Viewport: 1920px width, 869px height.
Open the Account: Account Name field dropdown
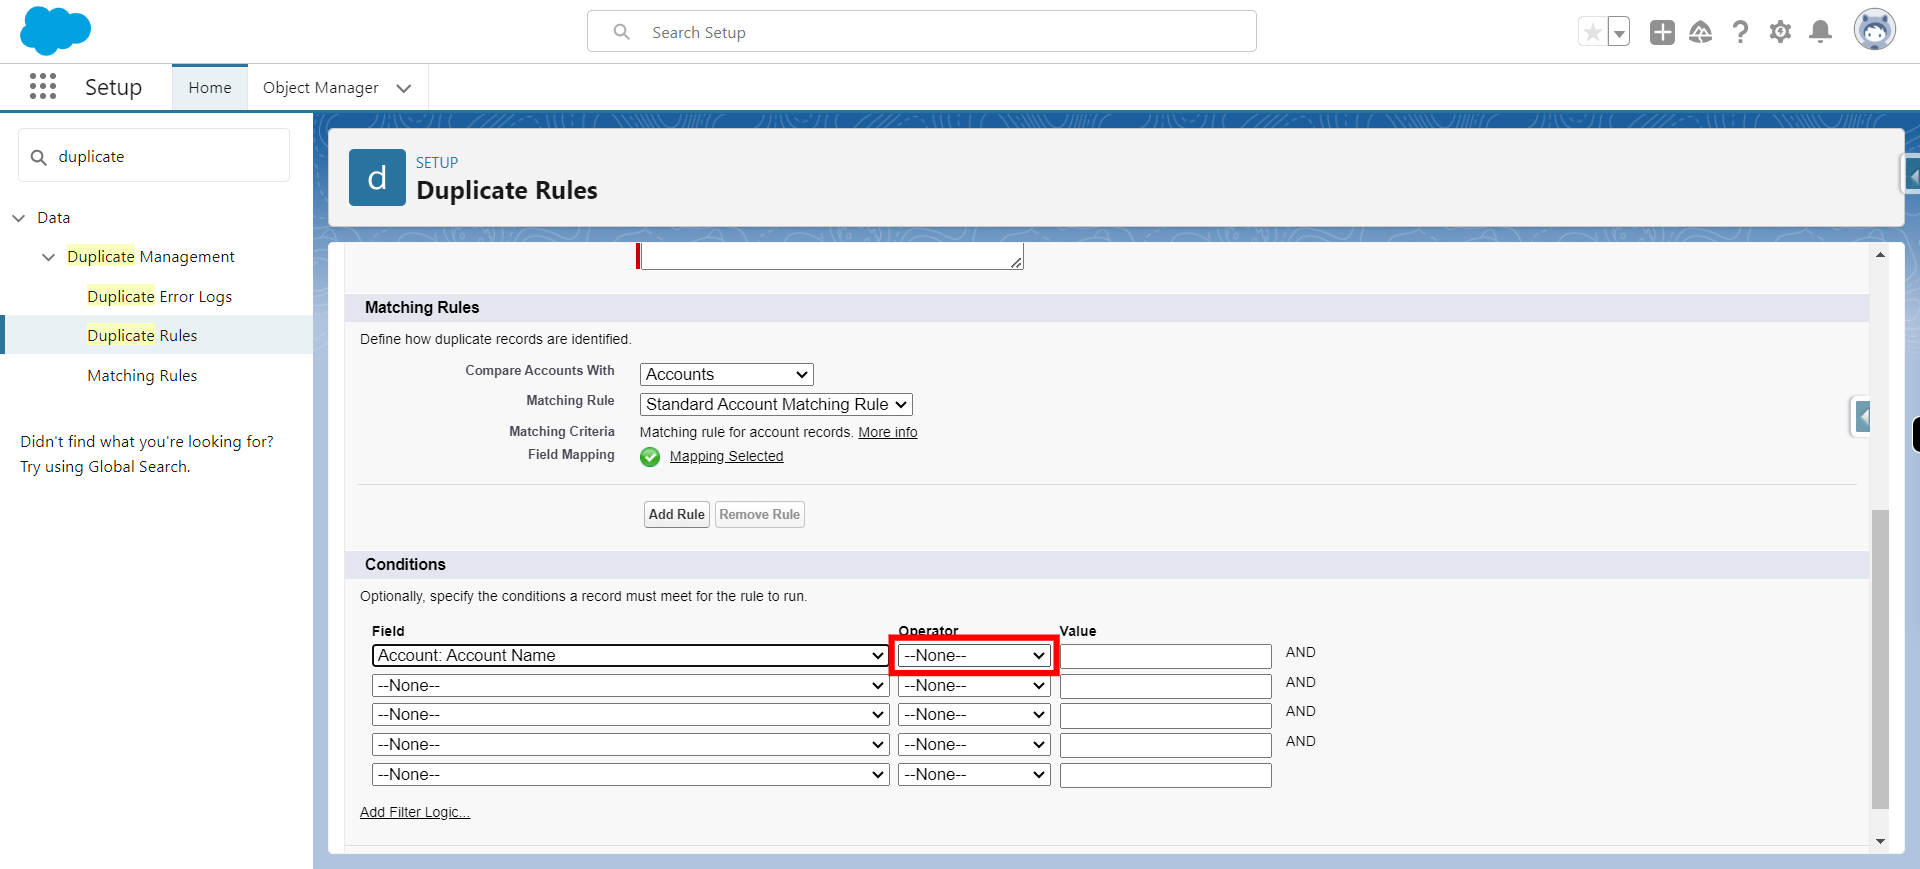630,656
